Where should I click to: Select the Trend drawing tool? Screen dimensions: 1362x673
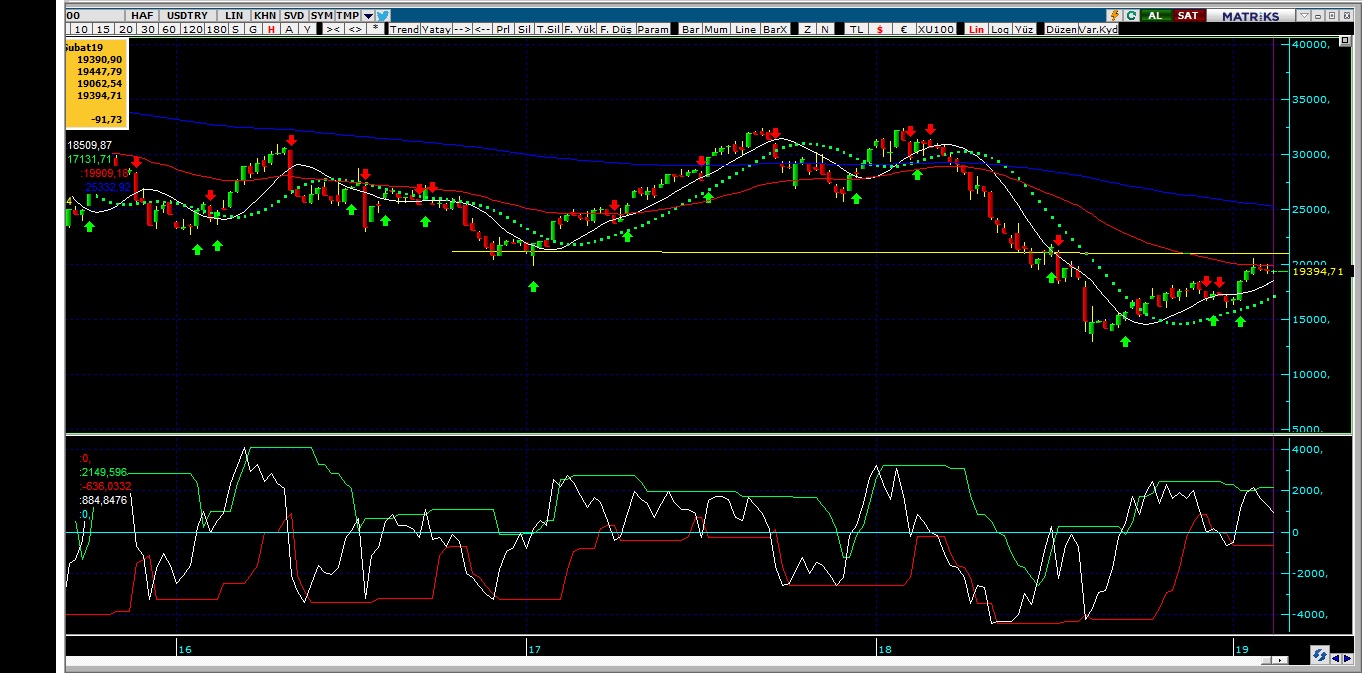(404, 29)
